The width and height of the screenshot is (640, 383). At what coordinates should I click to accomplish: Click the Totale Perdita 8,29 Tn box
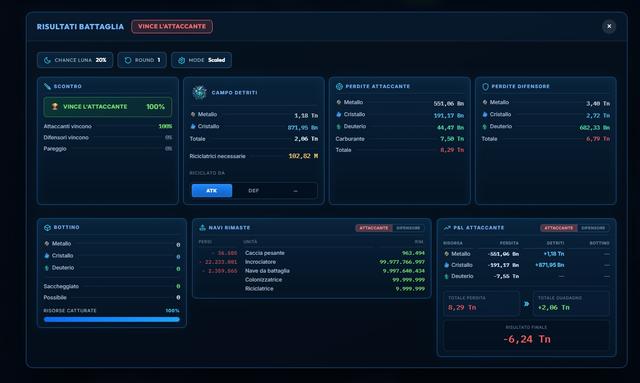[482, 303]
